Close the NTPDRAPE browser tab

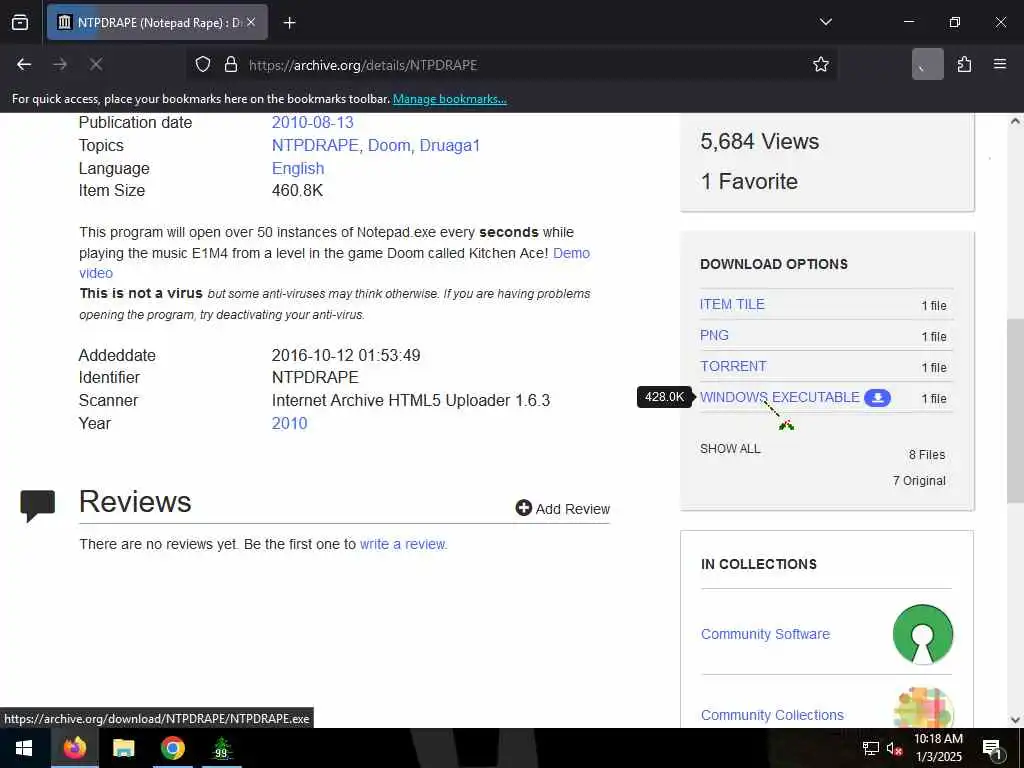coord(251,23)
